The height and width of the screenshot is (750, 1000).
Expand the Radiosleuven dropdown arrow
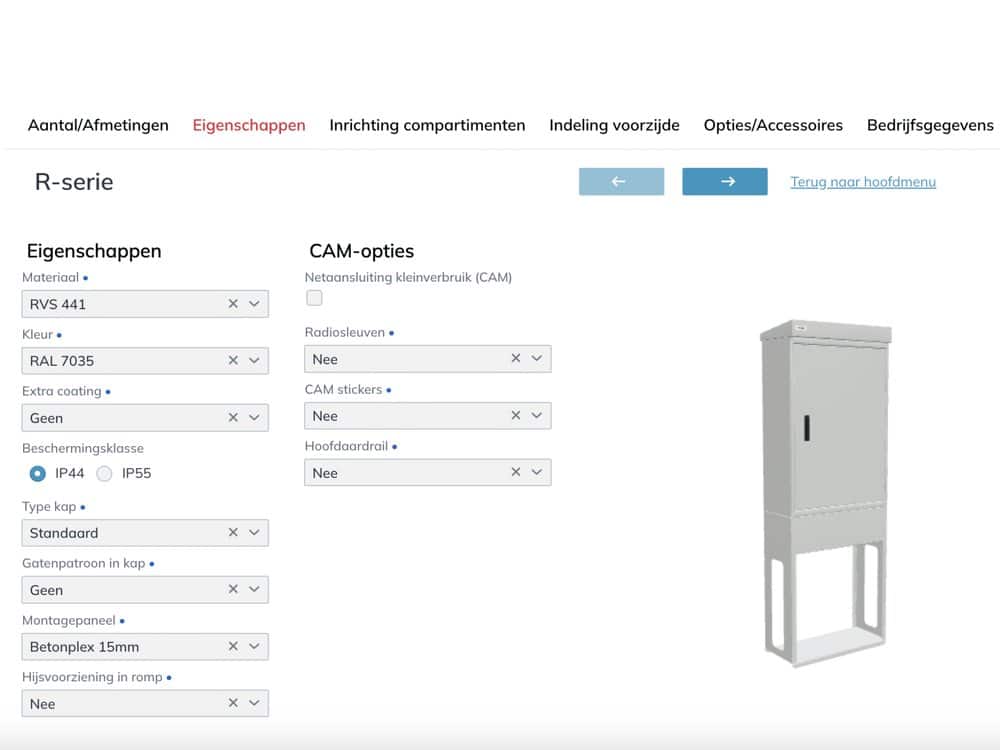(537, 358)
